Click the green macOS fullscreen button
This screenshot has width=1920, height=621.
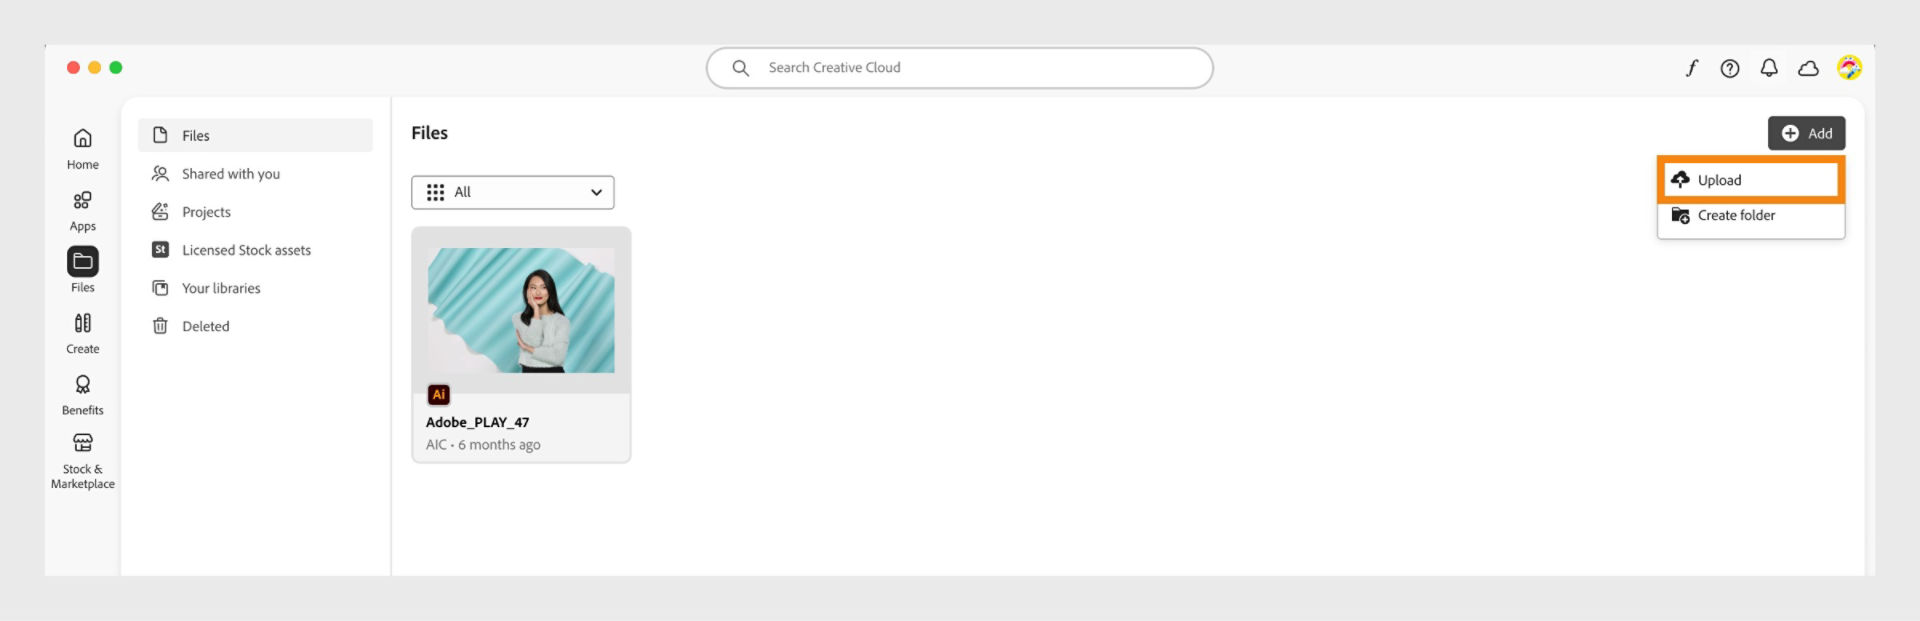[116, 67]
